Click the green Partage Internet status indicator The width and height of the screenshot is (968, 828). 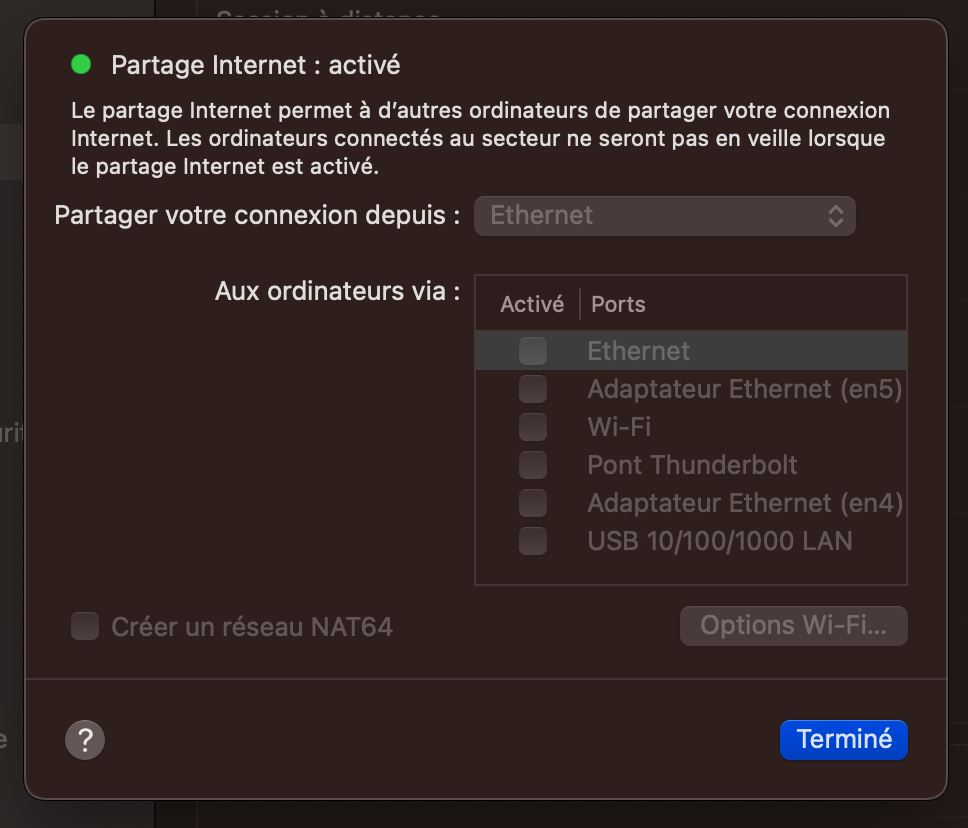click(x=81, y=64)
